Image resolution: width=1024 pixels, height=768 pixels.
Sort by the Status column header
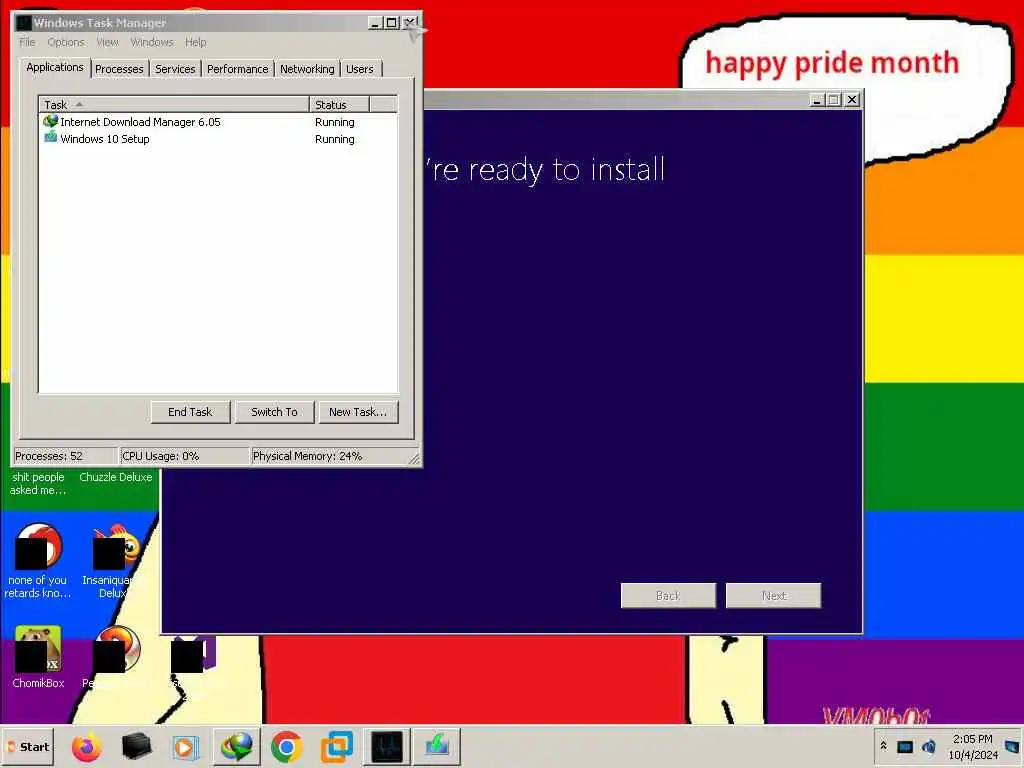click(339, 104)
